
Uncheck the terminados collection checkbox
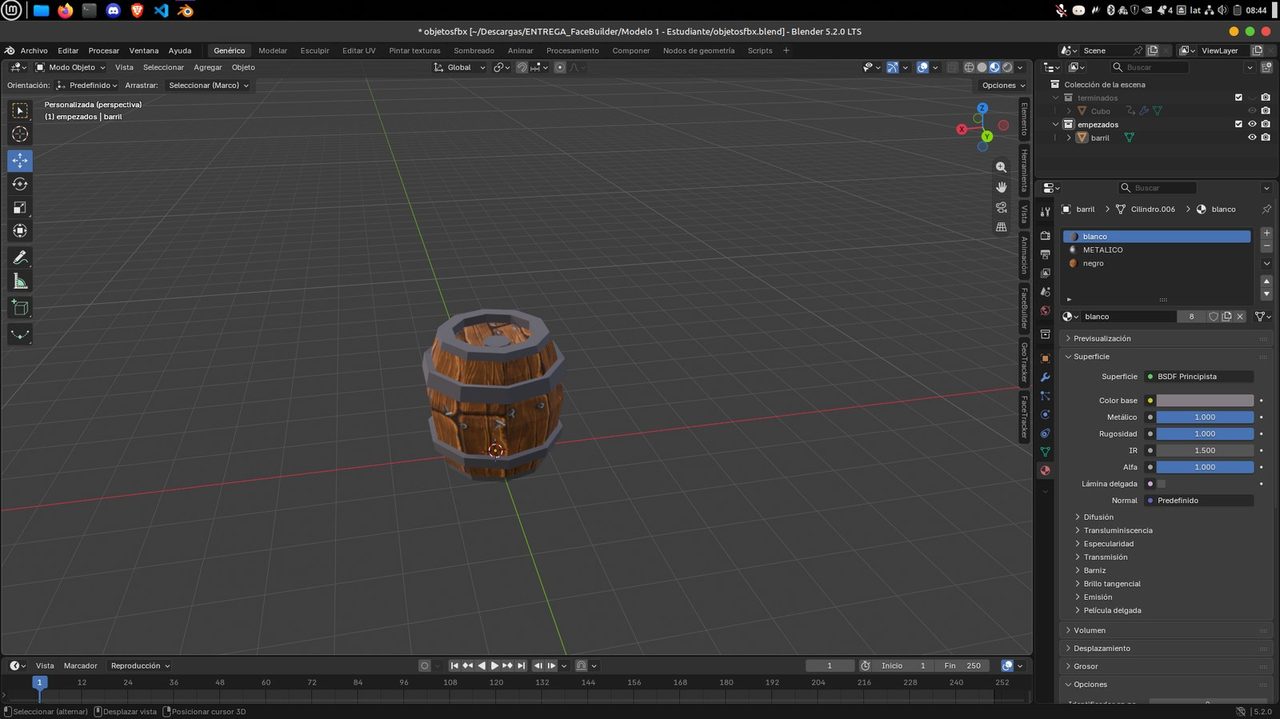point(1239,97)
